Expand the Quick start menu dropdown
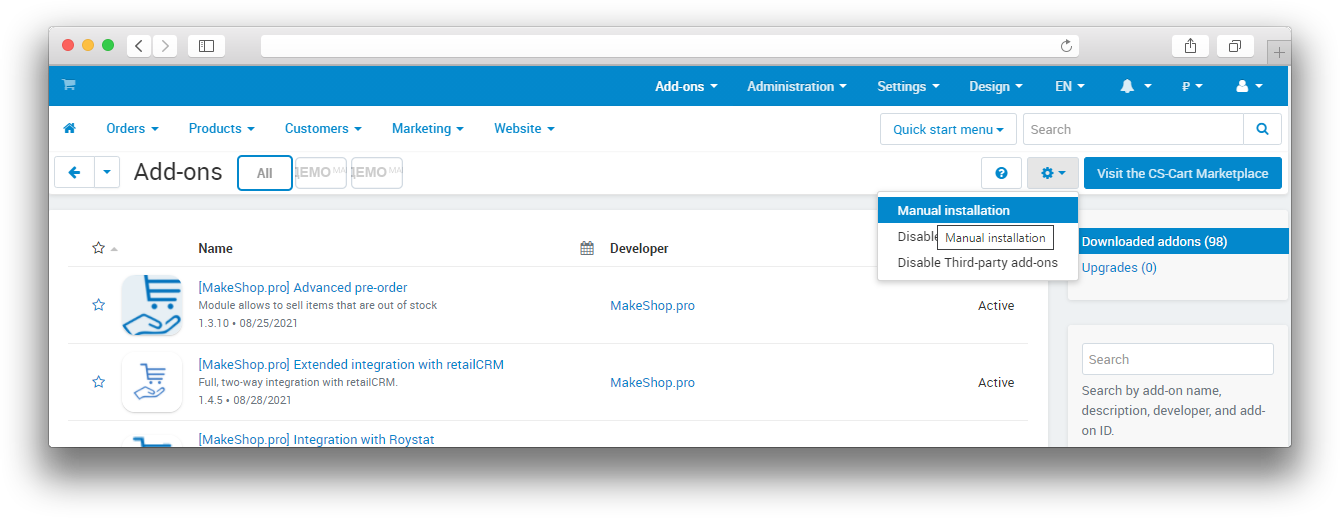Screen dimensions: 1340x518 click(948, 129)
